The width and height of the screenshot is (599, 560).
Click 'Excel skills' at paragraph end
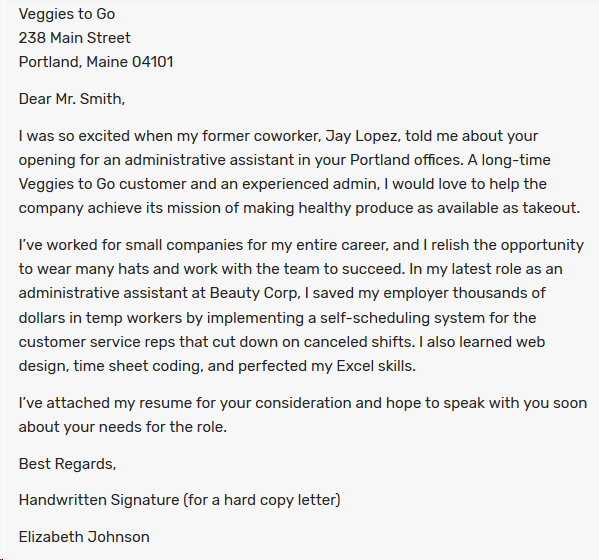pyautogui.click(x=376, y=366)
